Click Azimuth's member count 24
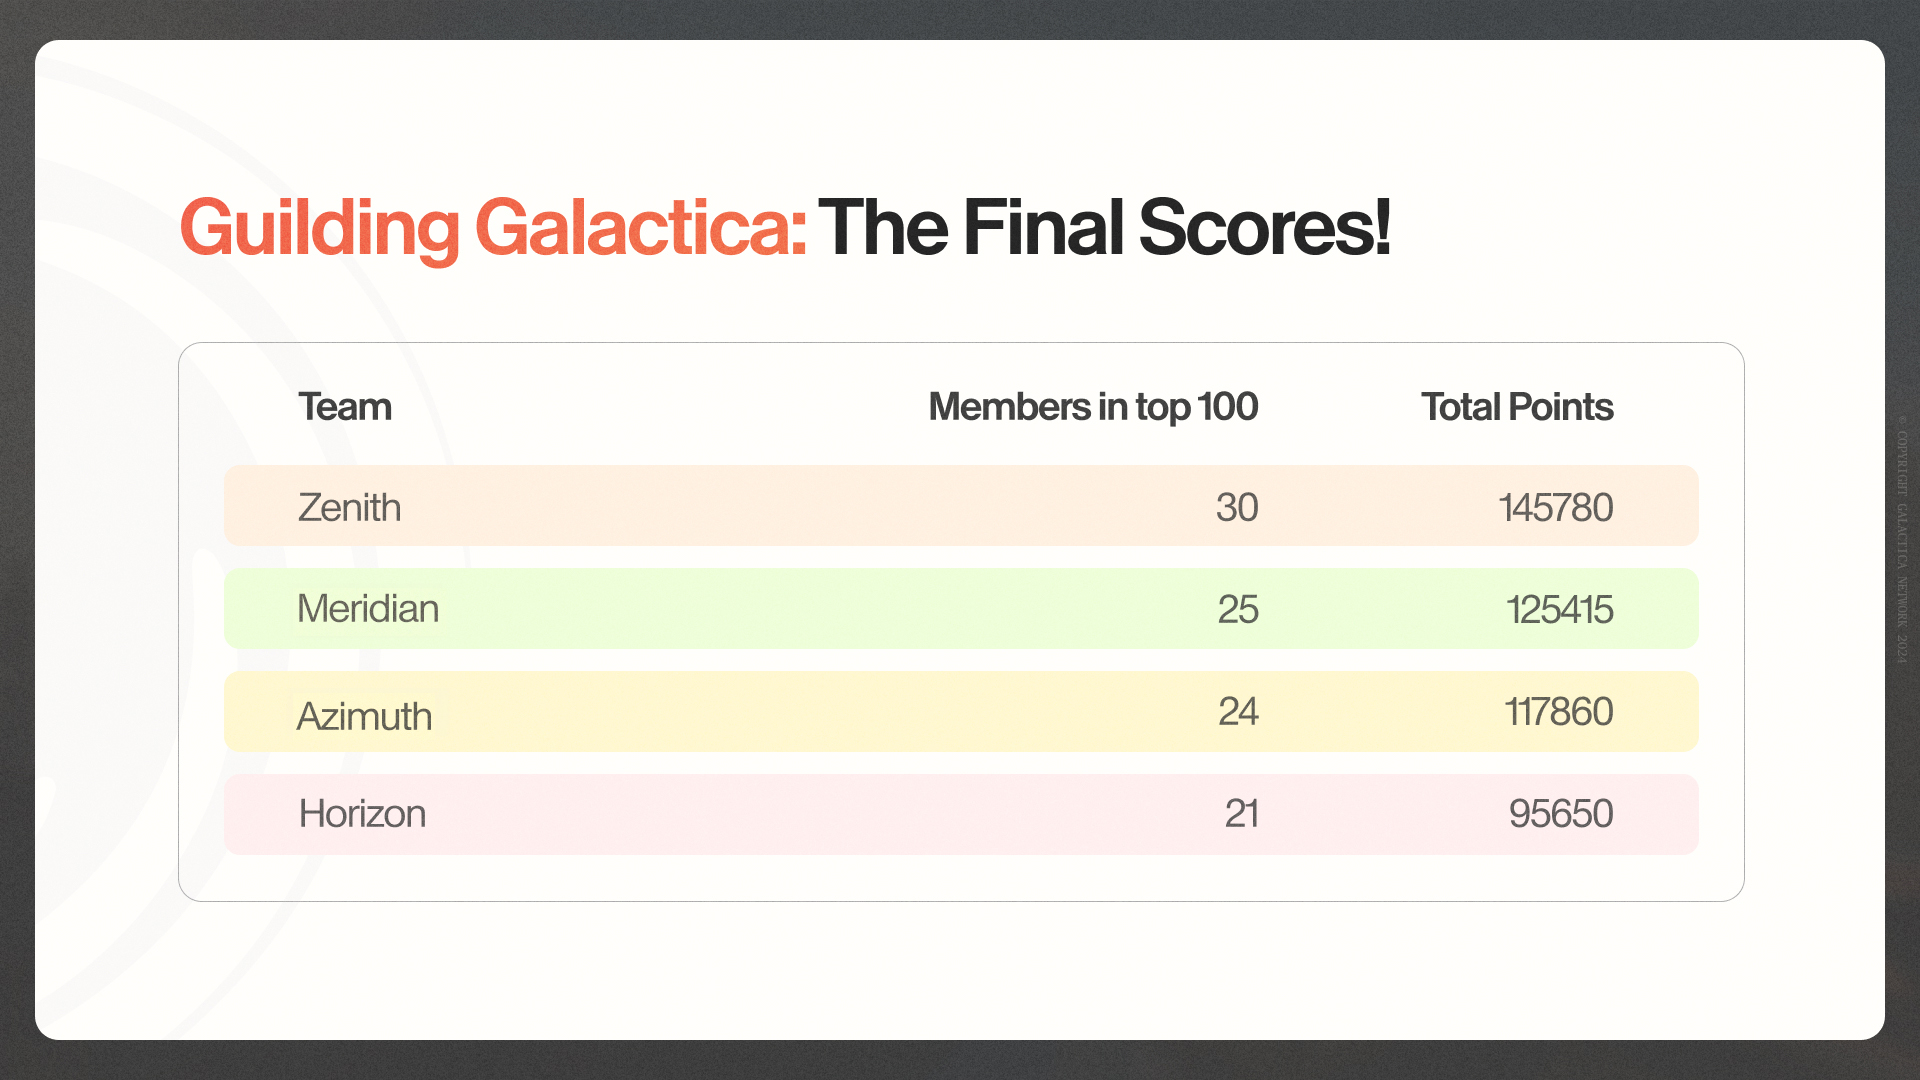 tap(1238, 711)
